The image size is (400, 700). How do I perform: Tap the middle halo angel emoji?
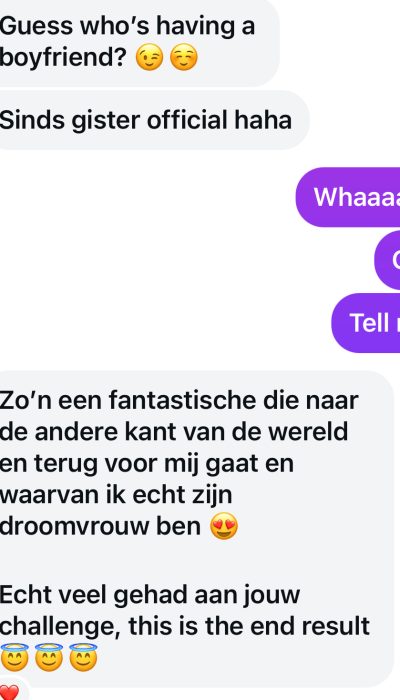[49, 658]
